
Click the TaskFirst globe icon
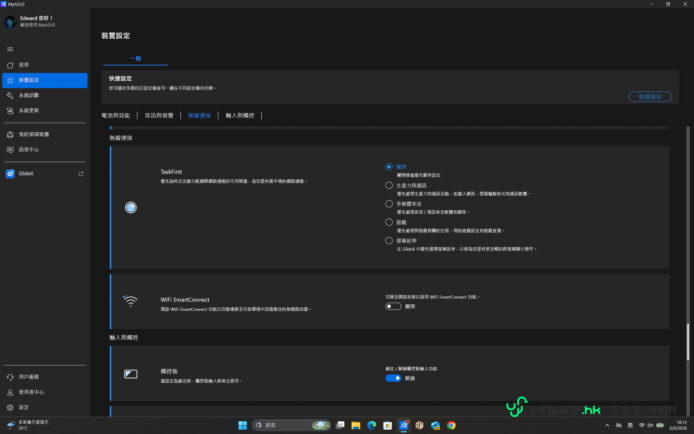[131, 207]
